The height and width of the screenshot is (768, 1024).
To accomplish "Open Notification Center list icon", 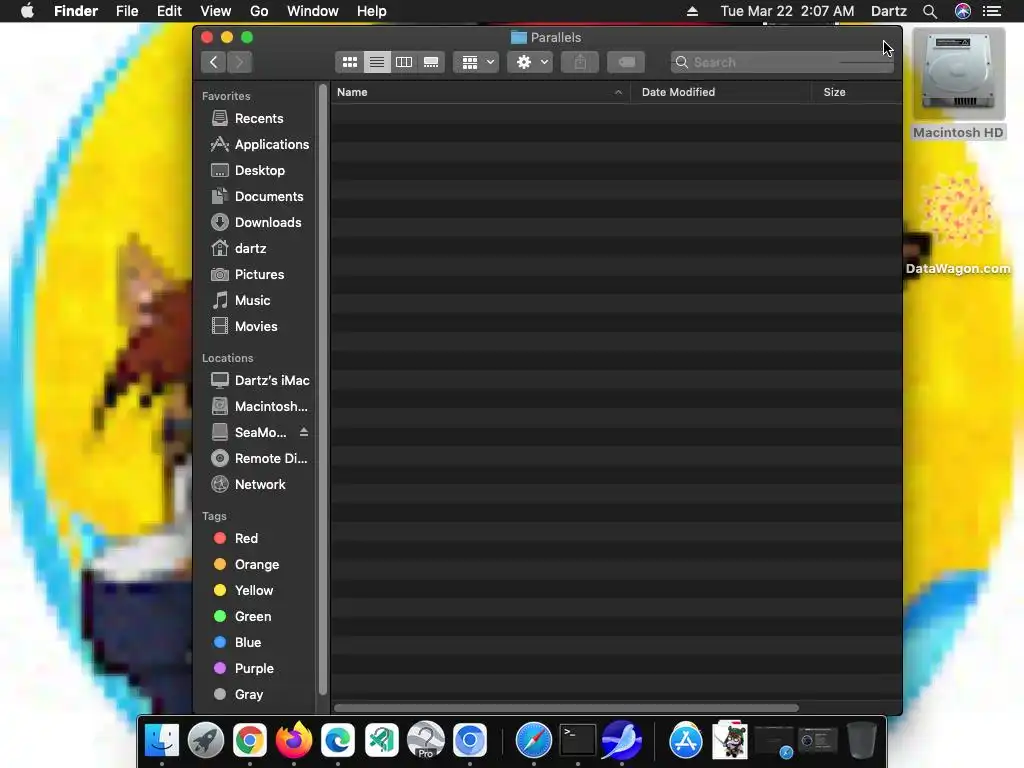I will (992, 11).
